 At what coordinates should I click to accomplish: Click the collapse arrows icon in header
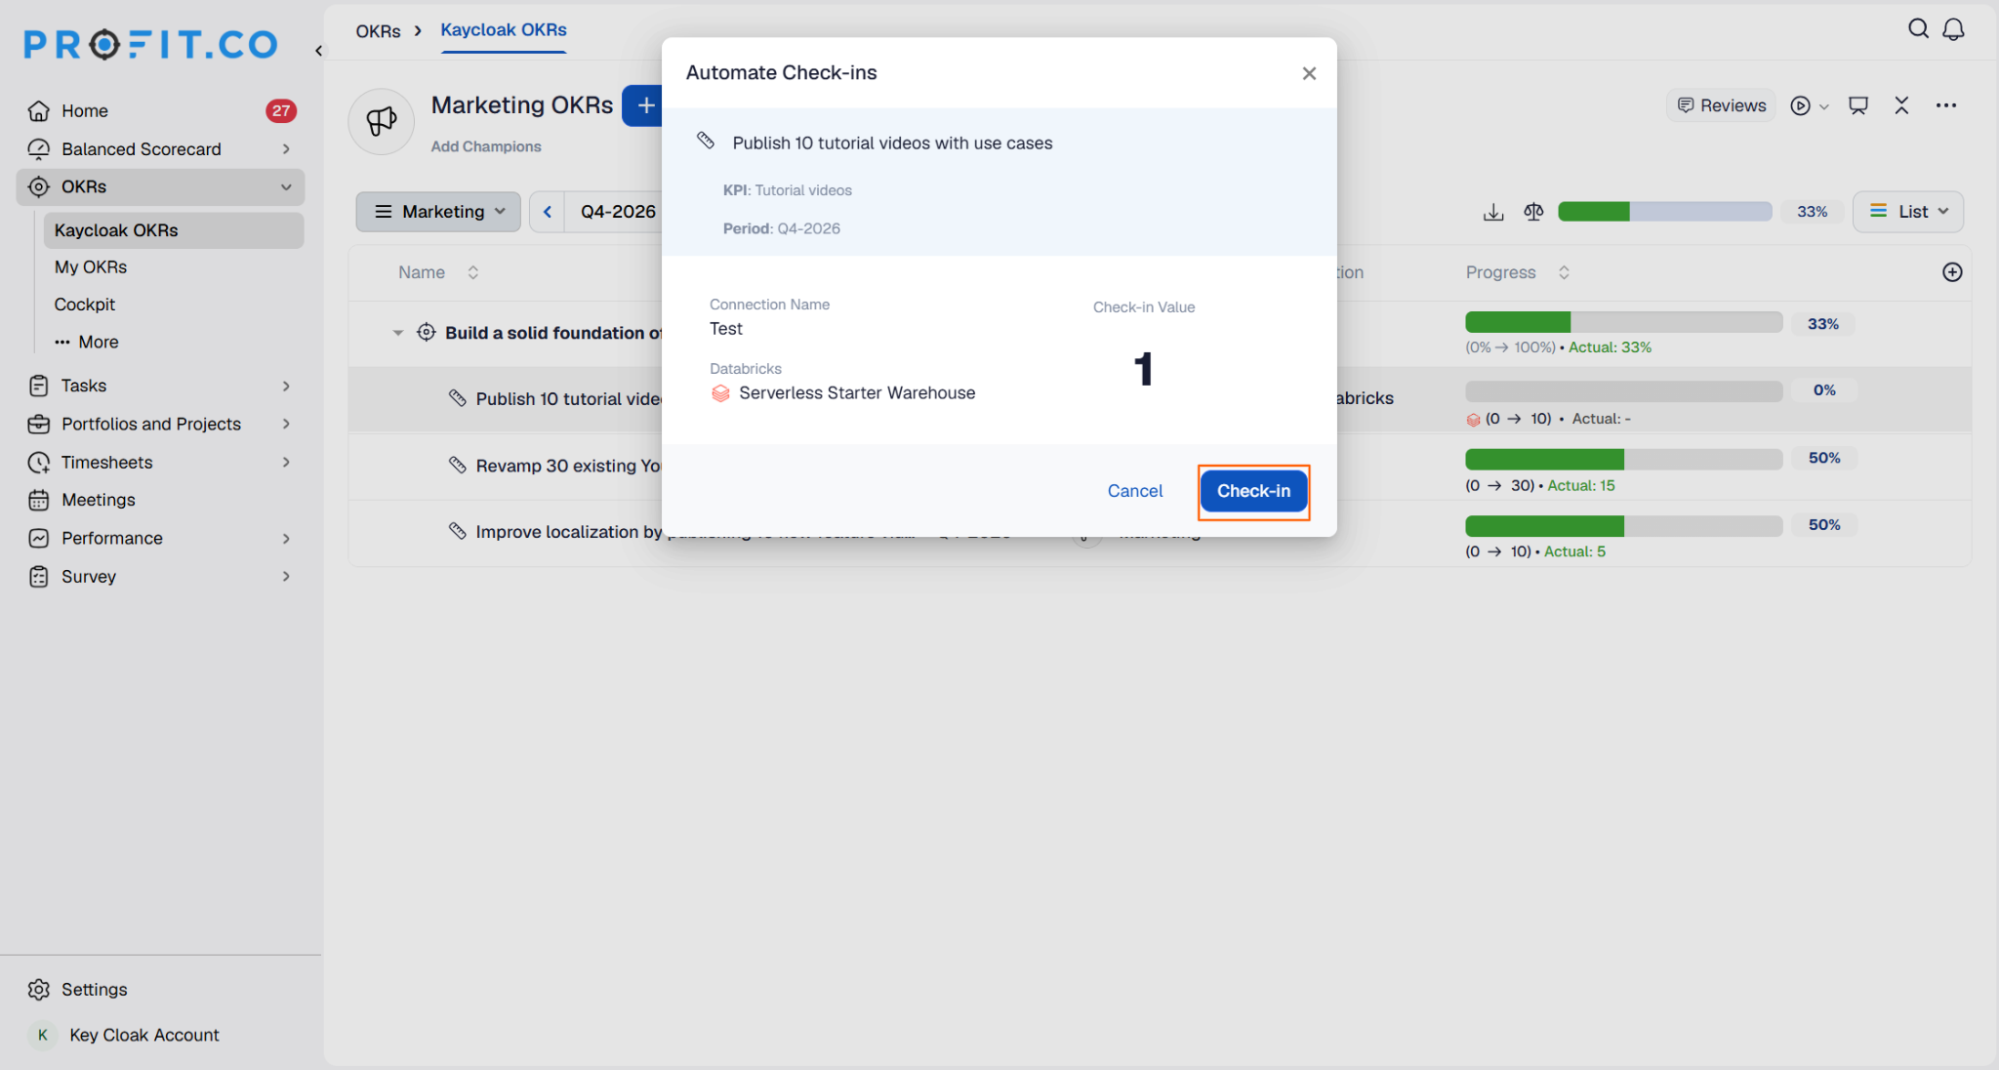1901,106
